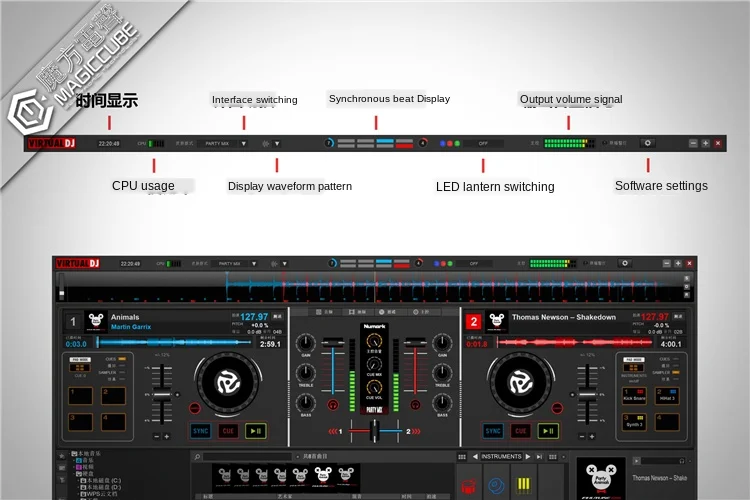This screenshot has height=500, width=750.
Task: Select 本地磁盘 (C:) in the folder tree
Action: (x=100, y=480)
